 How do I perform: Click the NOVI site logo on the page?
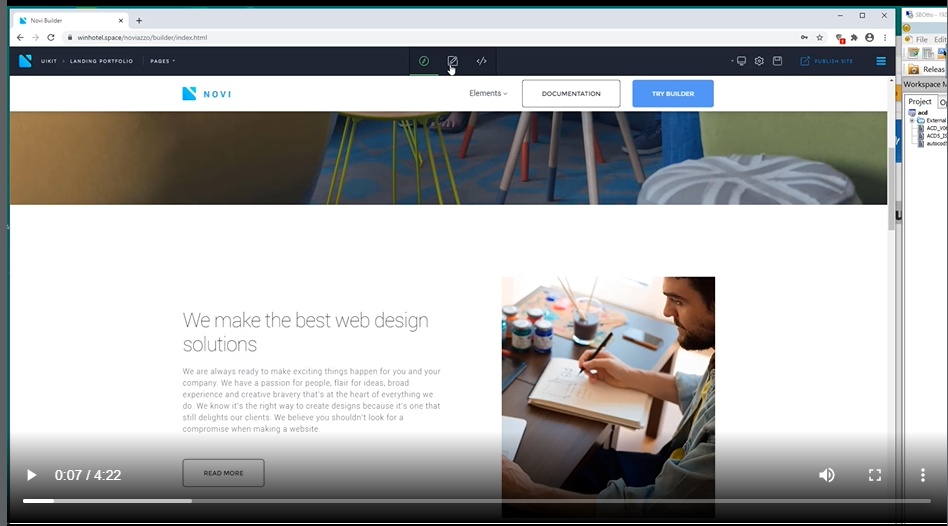pos(207,94)
